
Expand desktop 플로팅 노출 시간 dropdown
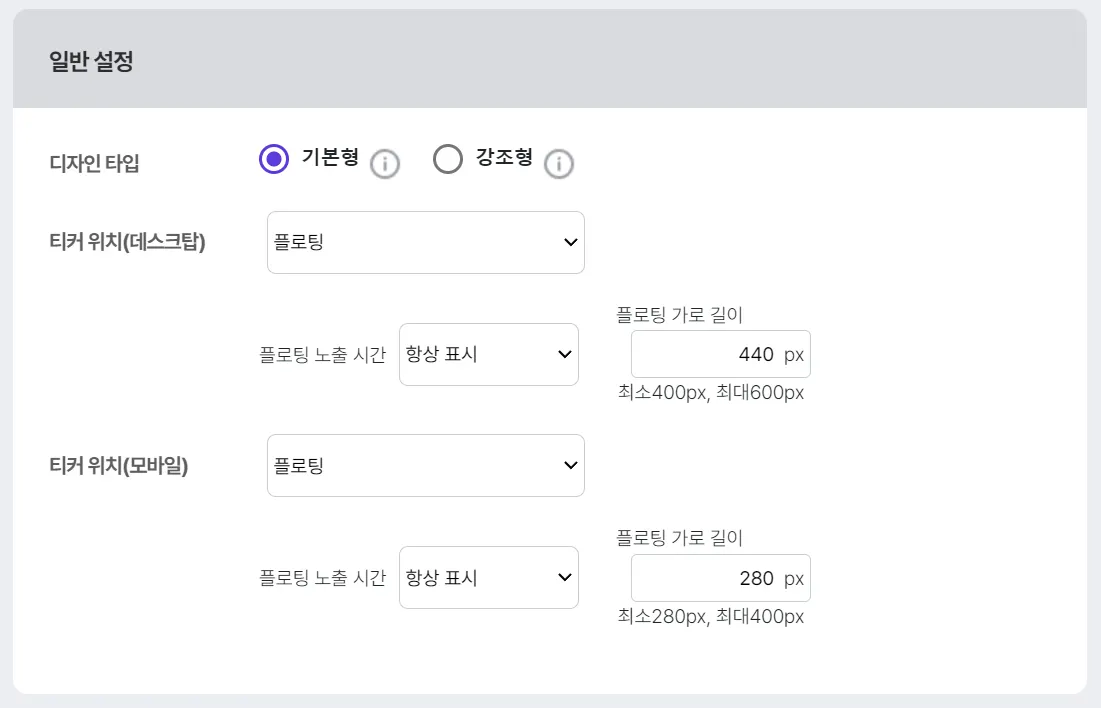coord(488,354)
